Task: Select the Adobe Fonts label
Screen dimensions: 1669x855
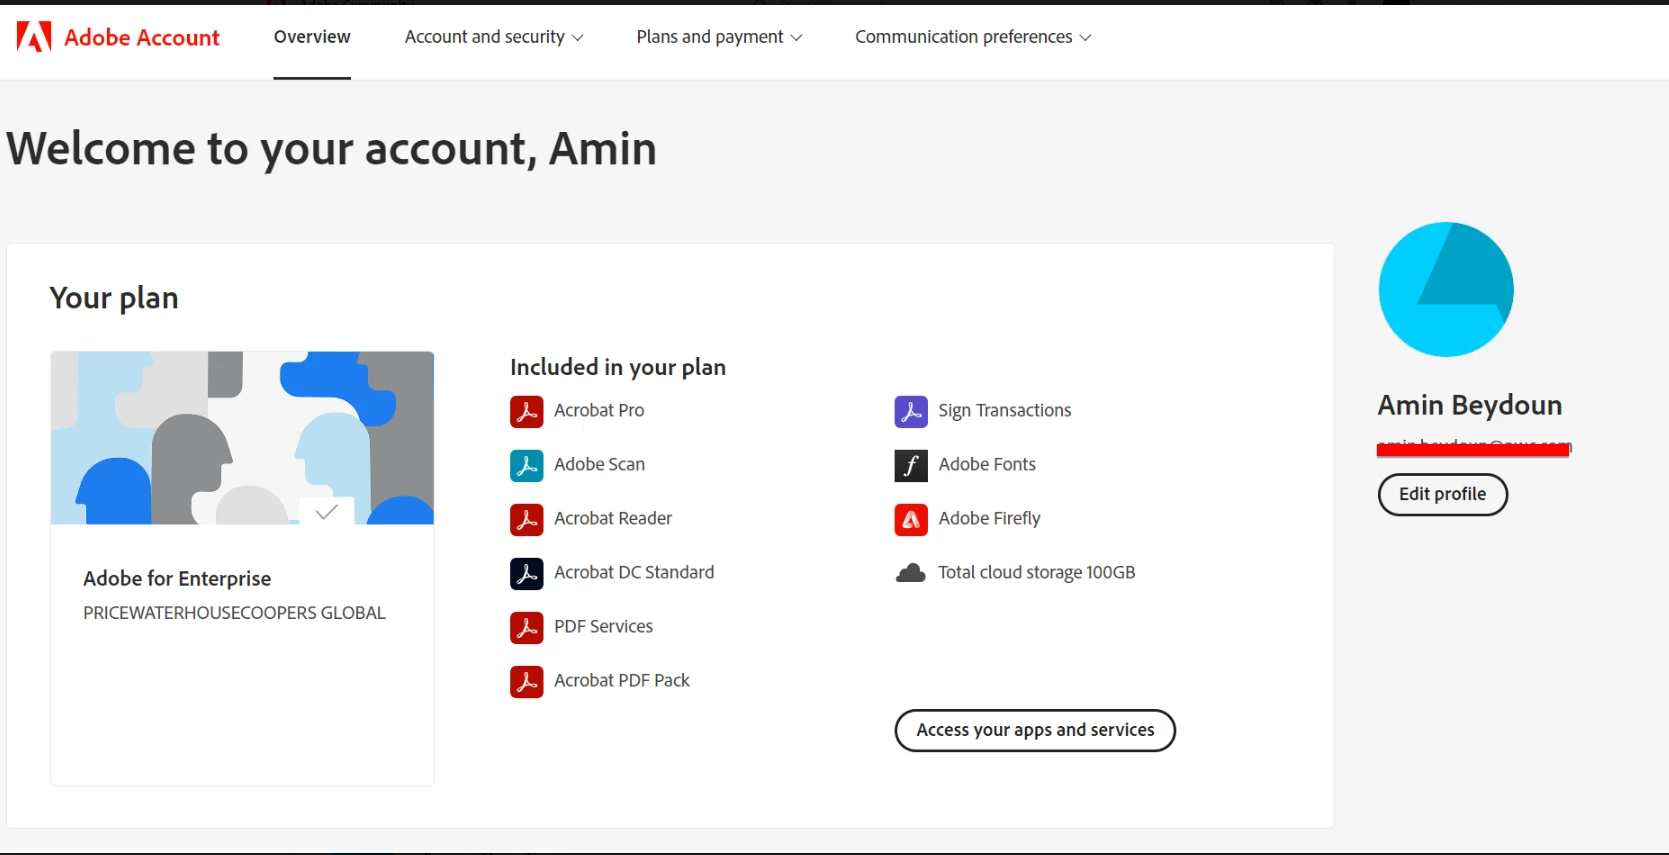Action: (987, 464)
